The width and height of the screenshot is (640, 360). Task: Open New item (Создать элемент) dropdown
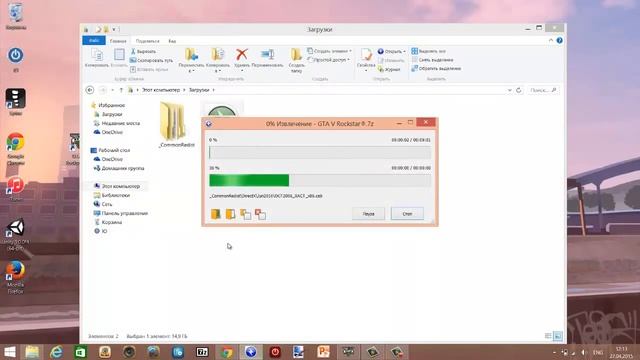pyautogui.click(x=329, y=51)
